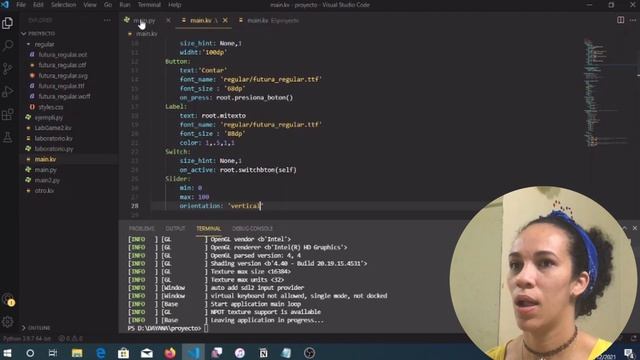Open styles.css in Explorer
Screen dimensions: 640x360
point(51,107)
